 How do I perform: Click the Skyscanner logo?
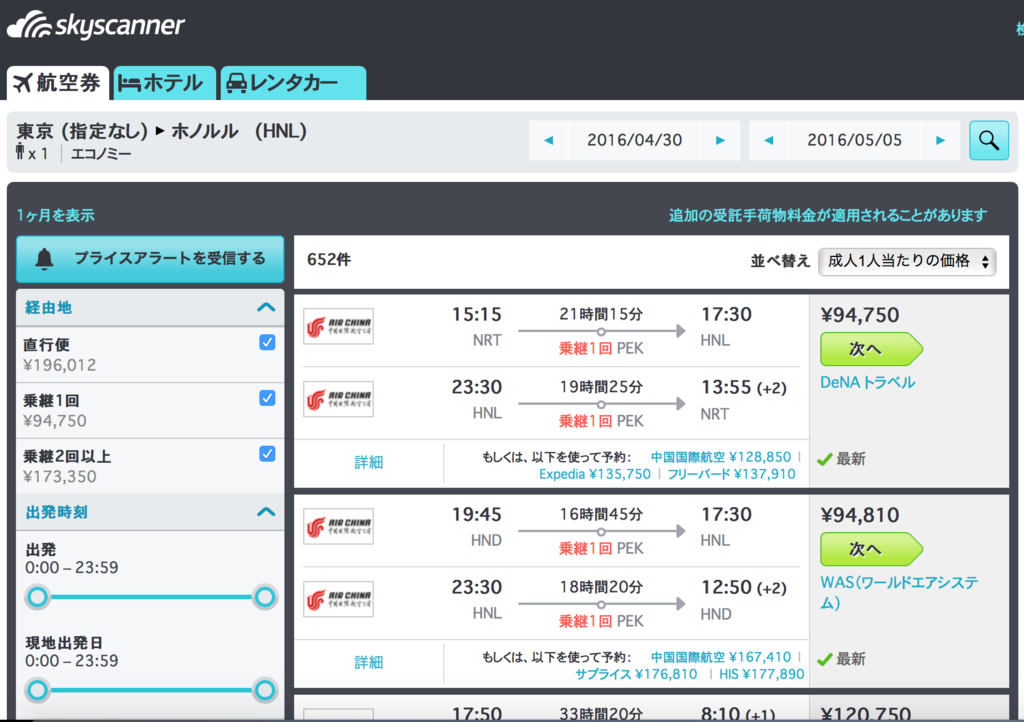[x=95, y=26]
